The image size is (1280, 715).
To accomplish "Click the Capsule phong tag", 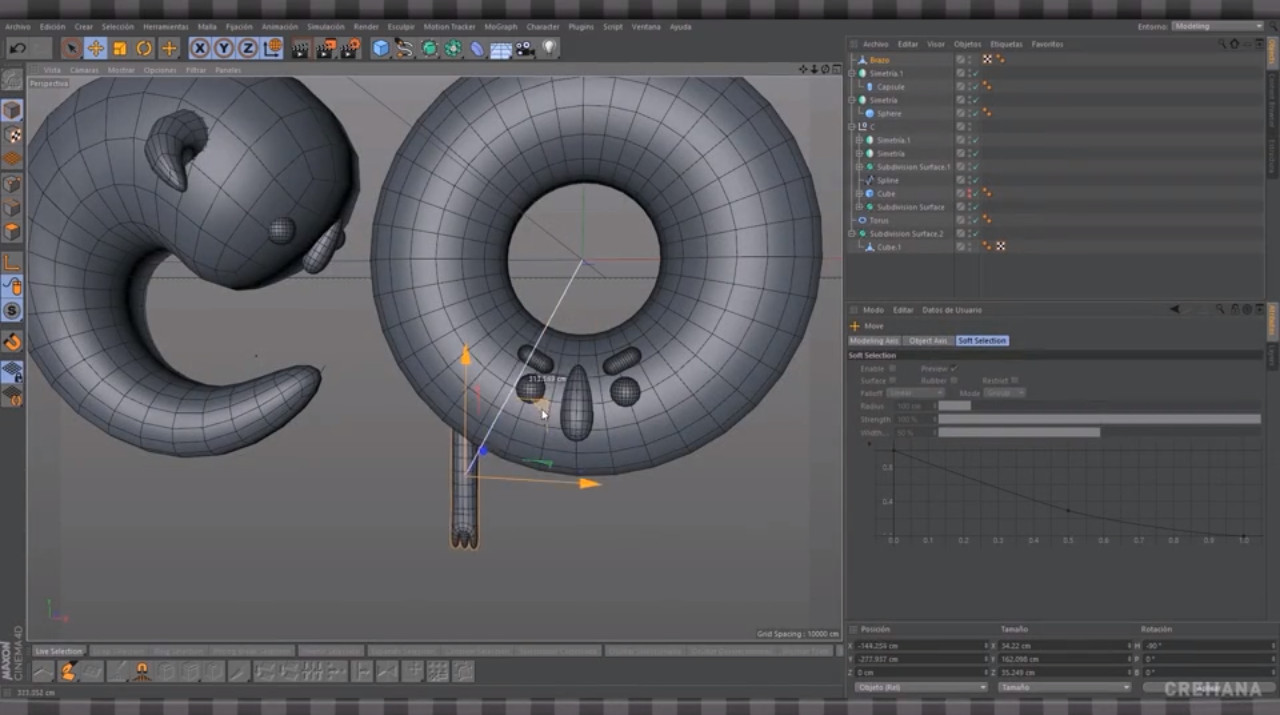I will [987, 87].
